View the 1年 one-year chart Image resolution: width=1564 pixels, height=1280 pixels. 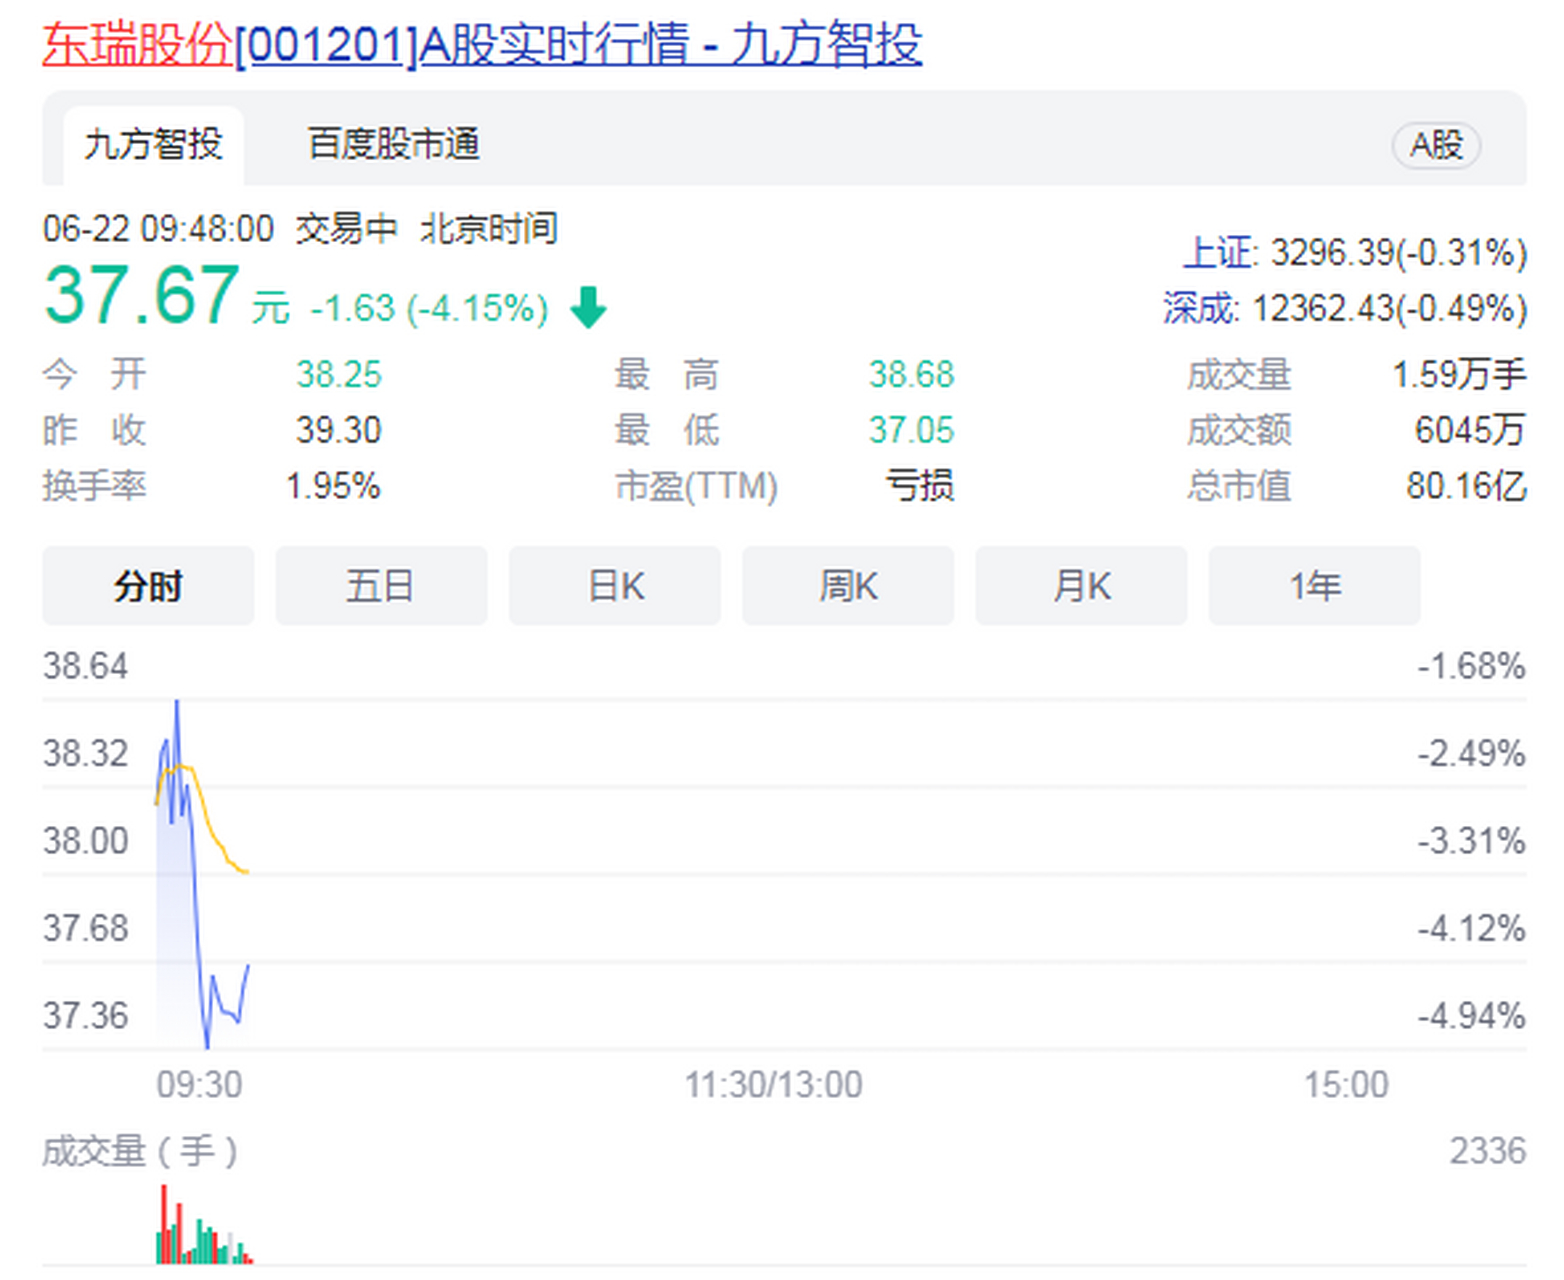pos(1313,587)
